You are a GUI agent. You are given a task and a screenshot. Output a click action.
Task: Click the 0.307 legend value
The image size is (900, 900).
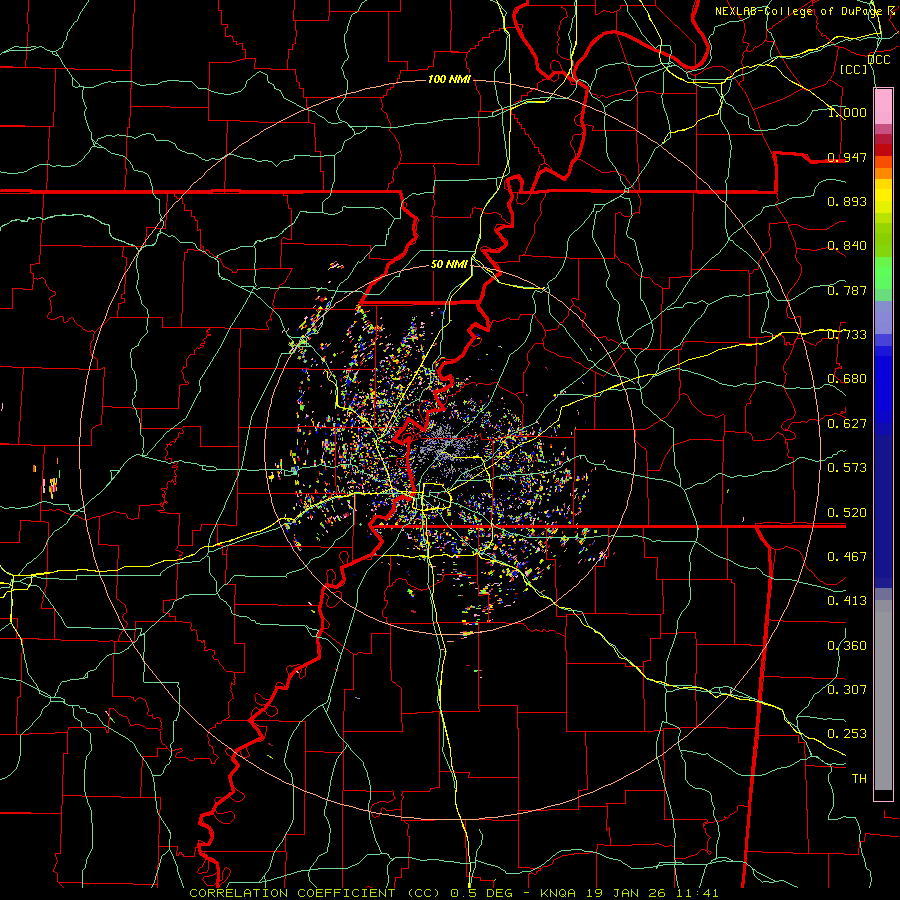(847, 690)
